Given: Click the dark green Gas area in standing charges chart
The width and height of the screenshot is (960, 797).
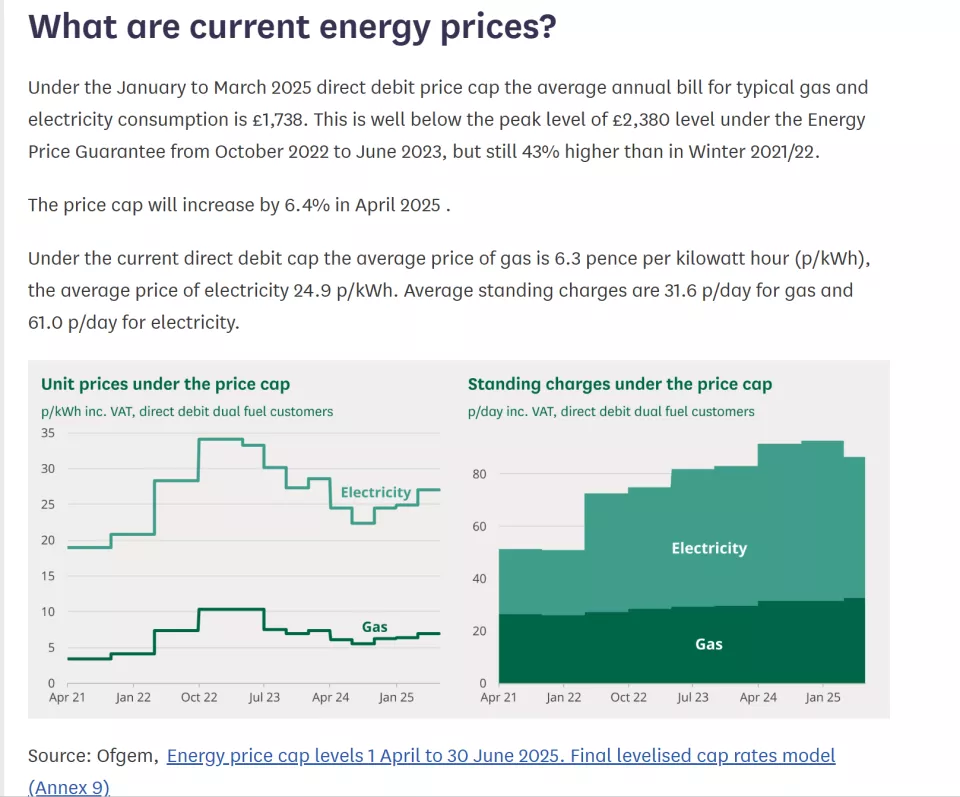Looking at the screenshot, I should click(x=708, y=644).
